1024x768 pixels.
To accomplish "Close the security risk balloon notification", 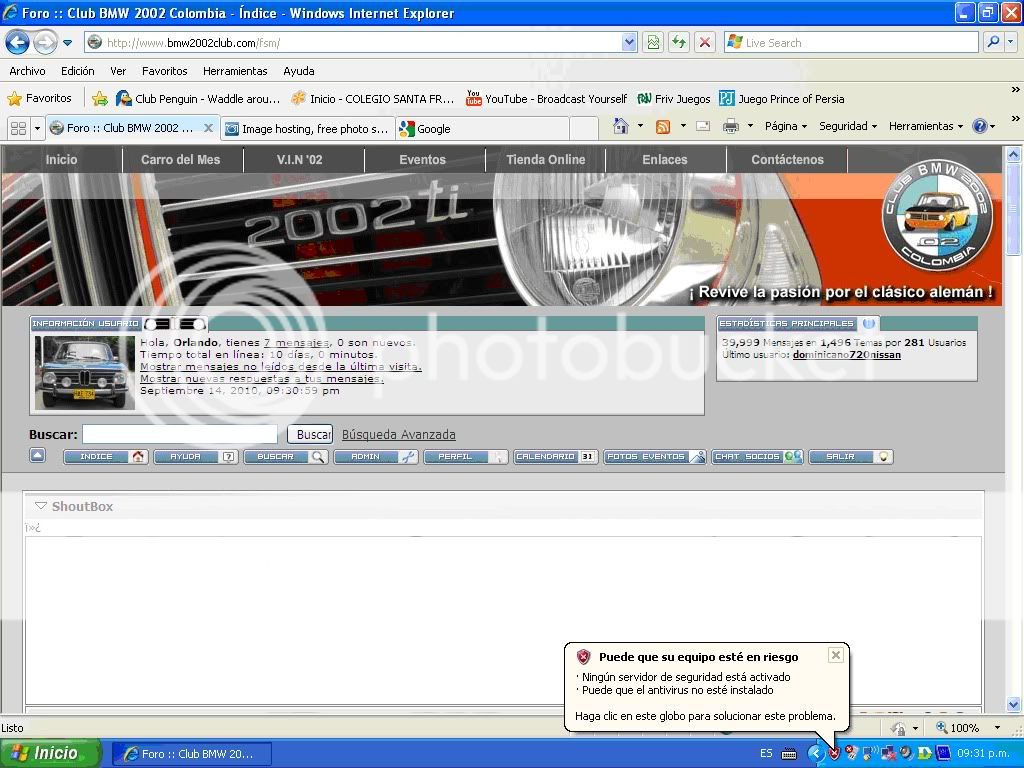I will pyautogui.click(x=835, y=655).
